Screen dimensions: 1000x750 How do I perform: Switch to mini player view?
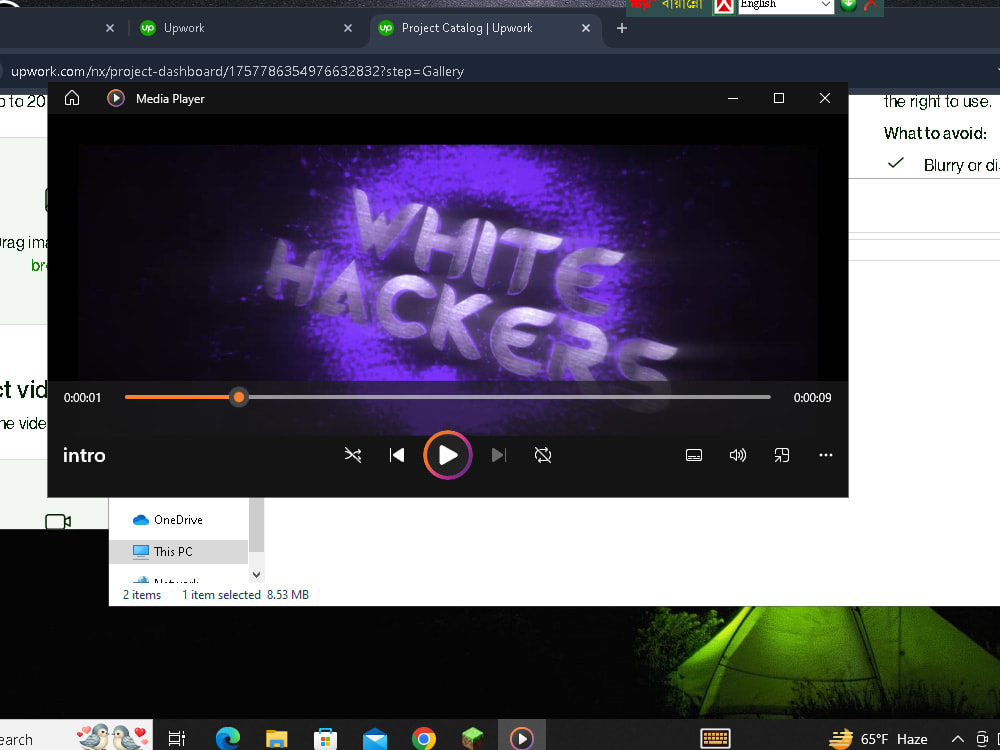[781, 455]
